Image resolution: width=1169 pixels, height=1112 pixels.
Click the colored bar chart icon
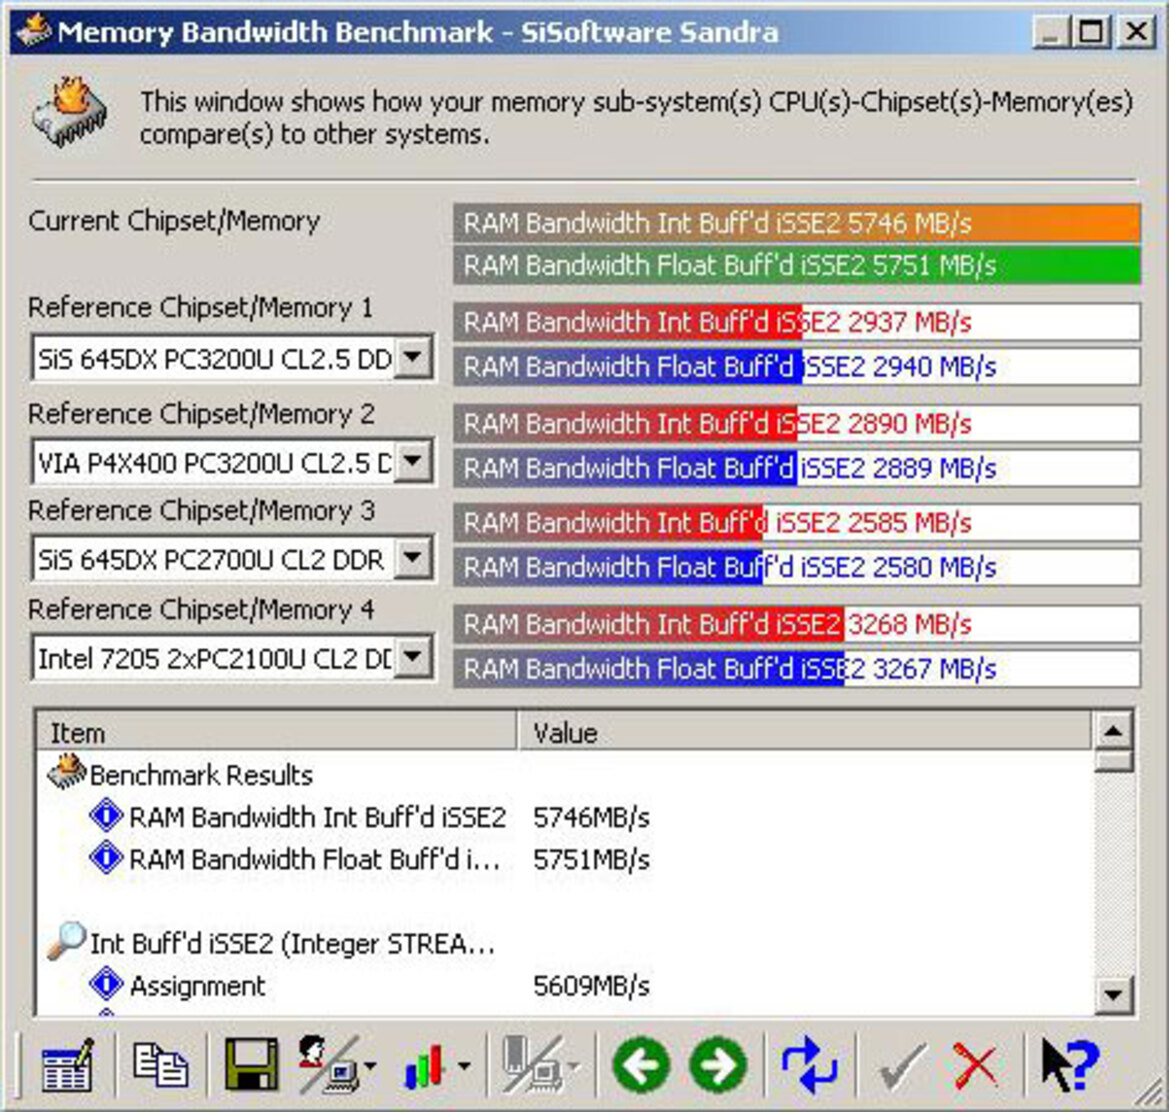point(423,1067)
